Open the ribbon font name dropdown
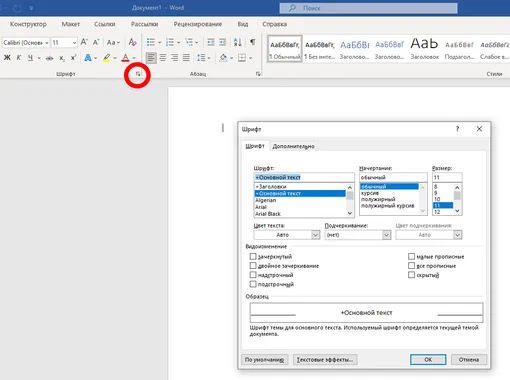This screenshot has height=380, width=510. tap(47, 43)
